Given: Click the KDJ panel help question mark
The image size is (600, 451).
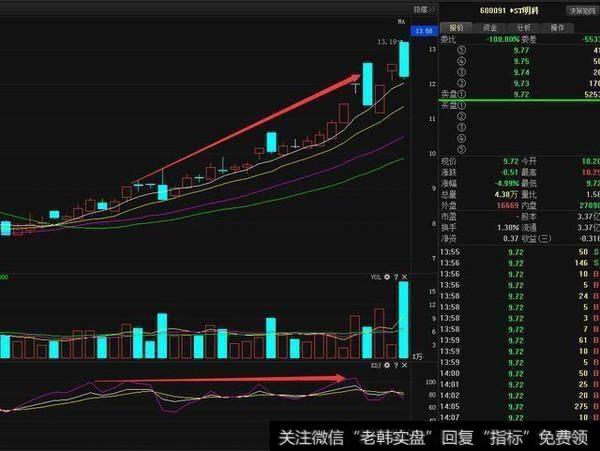Looking at the screenshot, I should (396, 366).
